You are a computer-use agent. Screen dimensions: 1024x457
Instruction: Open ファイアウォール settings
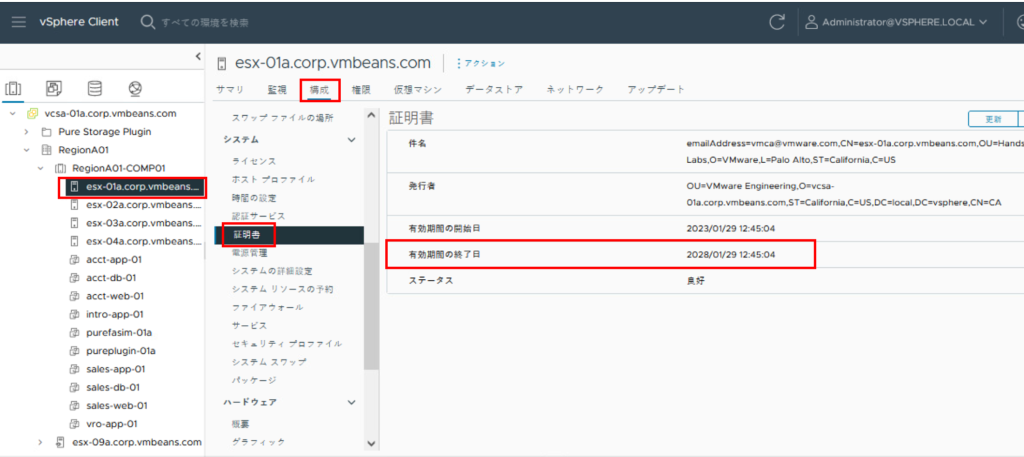(x=268, y=307)
